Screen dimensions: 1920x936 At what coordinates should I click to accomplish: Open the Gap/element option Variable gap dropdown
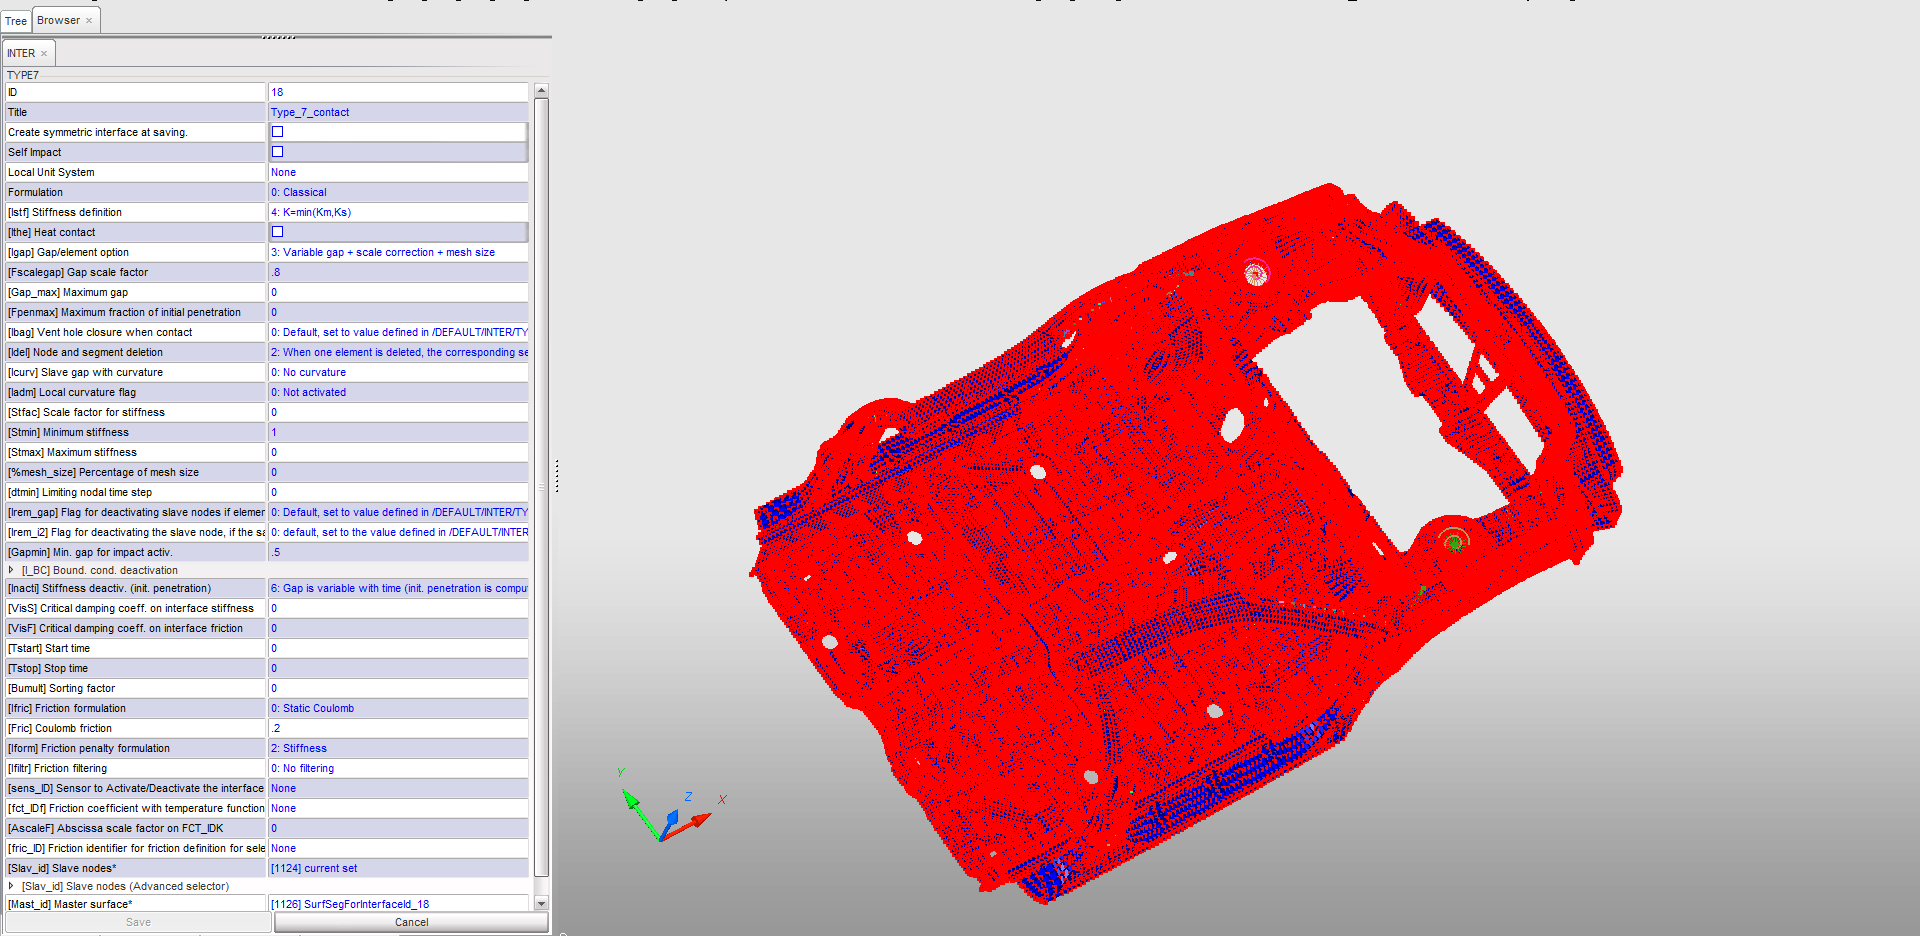click(397, 252)
